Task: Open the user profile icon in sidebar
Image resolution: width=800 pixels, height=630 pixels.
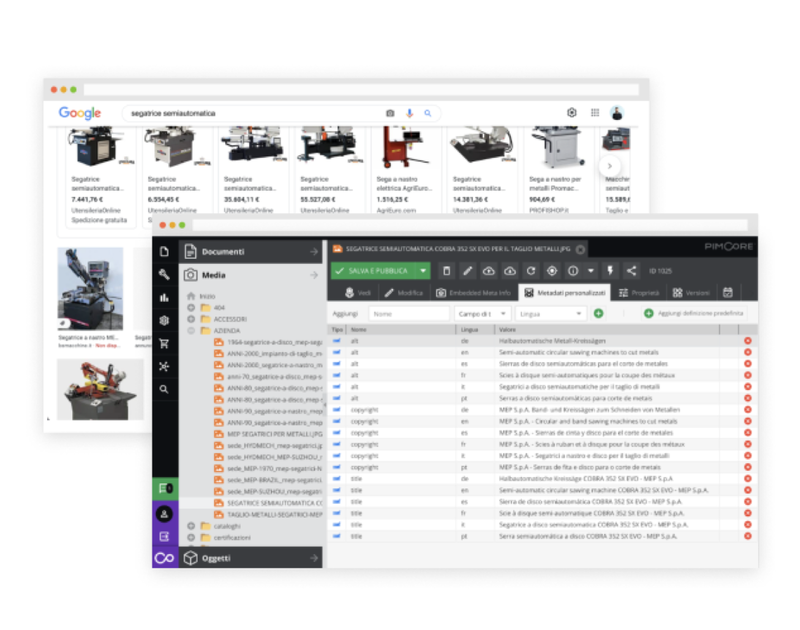Action: point(164,514)
